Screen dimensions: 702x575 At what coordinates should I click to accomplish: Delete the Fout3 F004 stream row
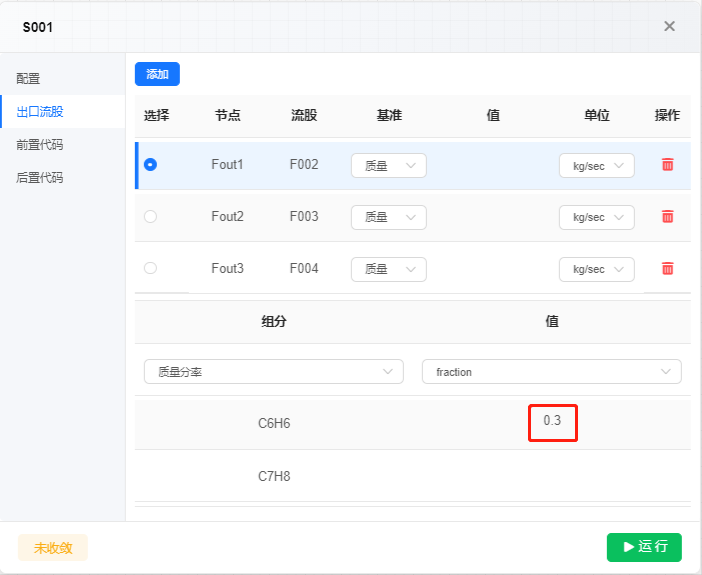[667, 269]
